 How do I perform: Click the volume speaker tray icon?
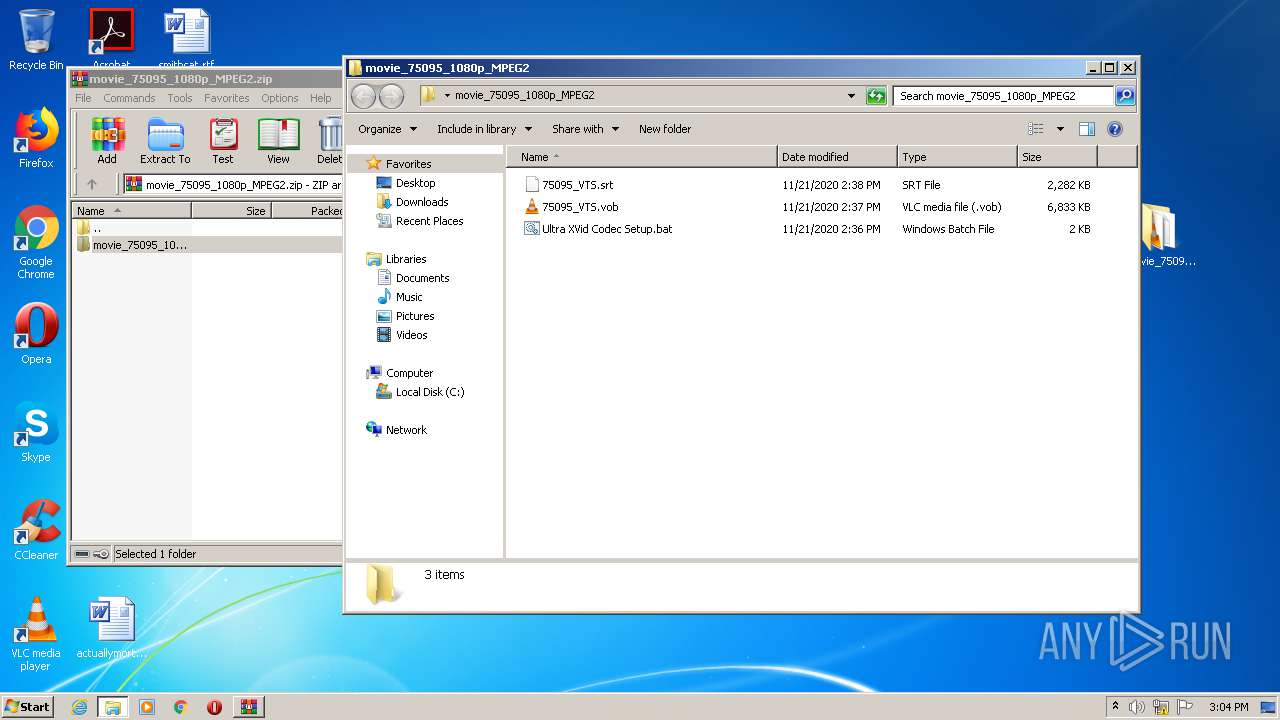1136,707
